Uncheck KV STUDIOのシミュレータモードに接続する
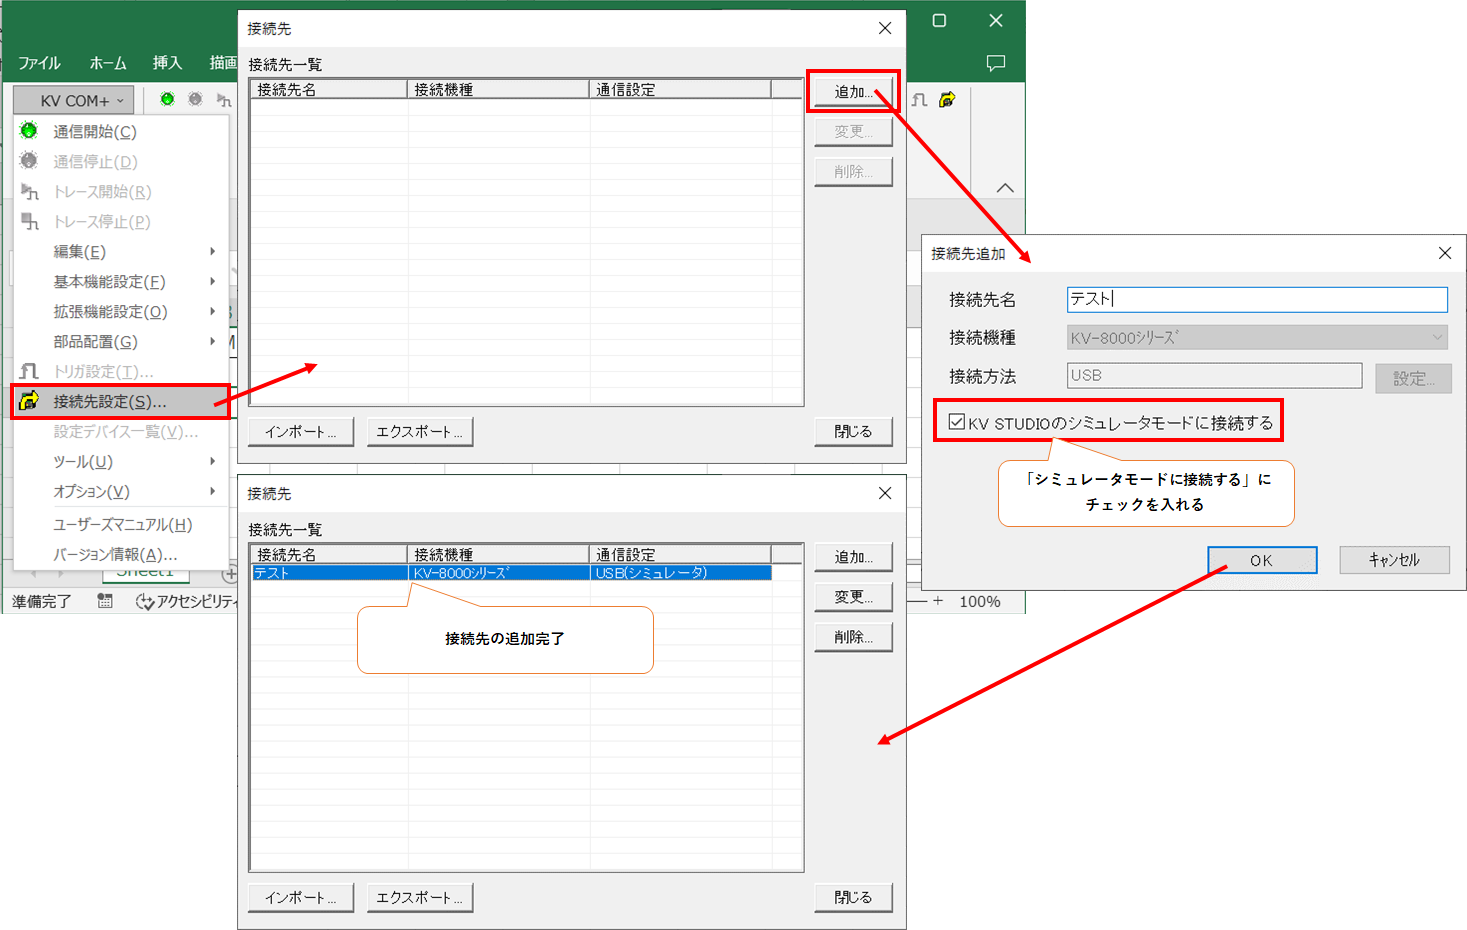 tap(955, 421)
